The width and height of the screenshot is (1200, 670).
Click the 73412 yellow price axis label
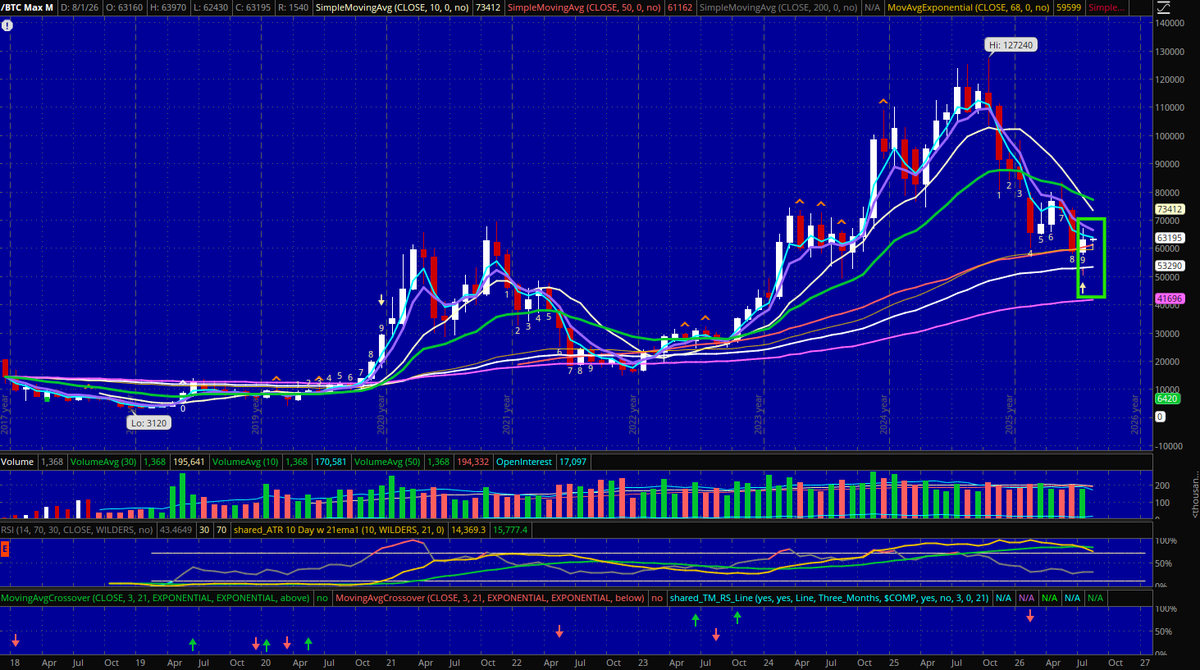pos(1169,209)
